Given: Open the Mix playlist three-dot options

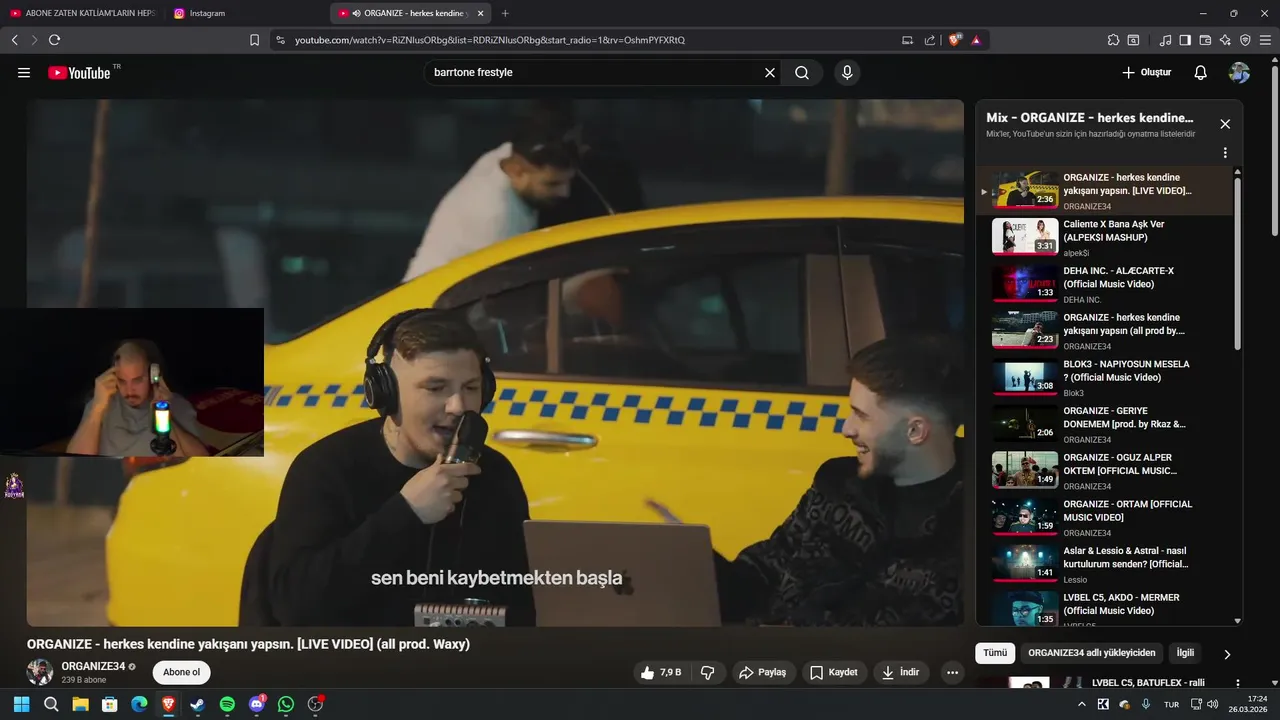Looking at the screenshot, I should (1225, 153).
